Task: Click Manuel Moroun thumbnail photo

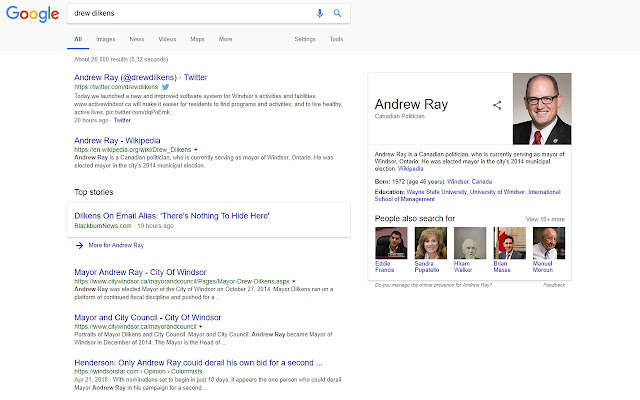Action: coord(549,243)
